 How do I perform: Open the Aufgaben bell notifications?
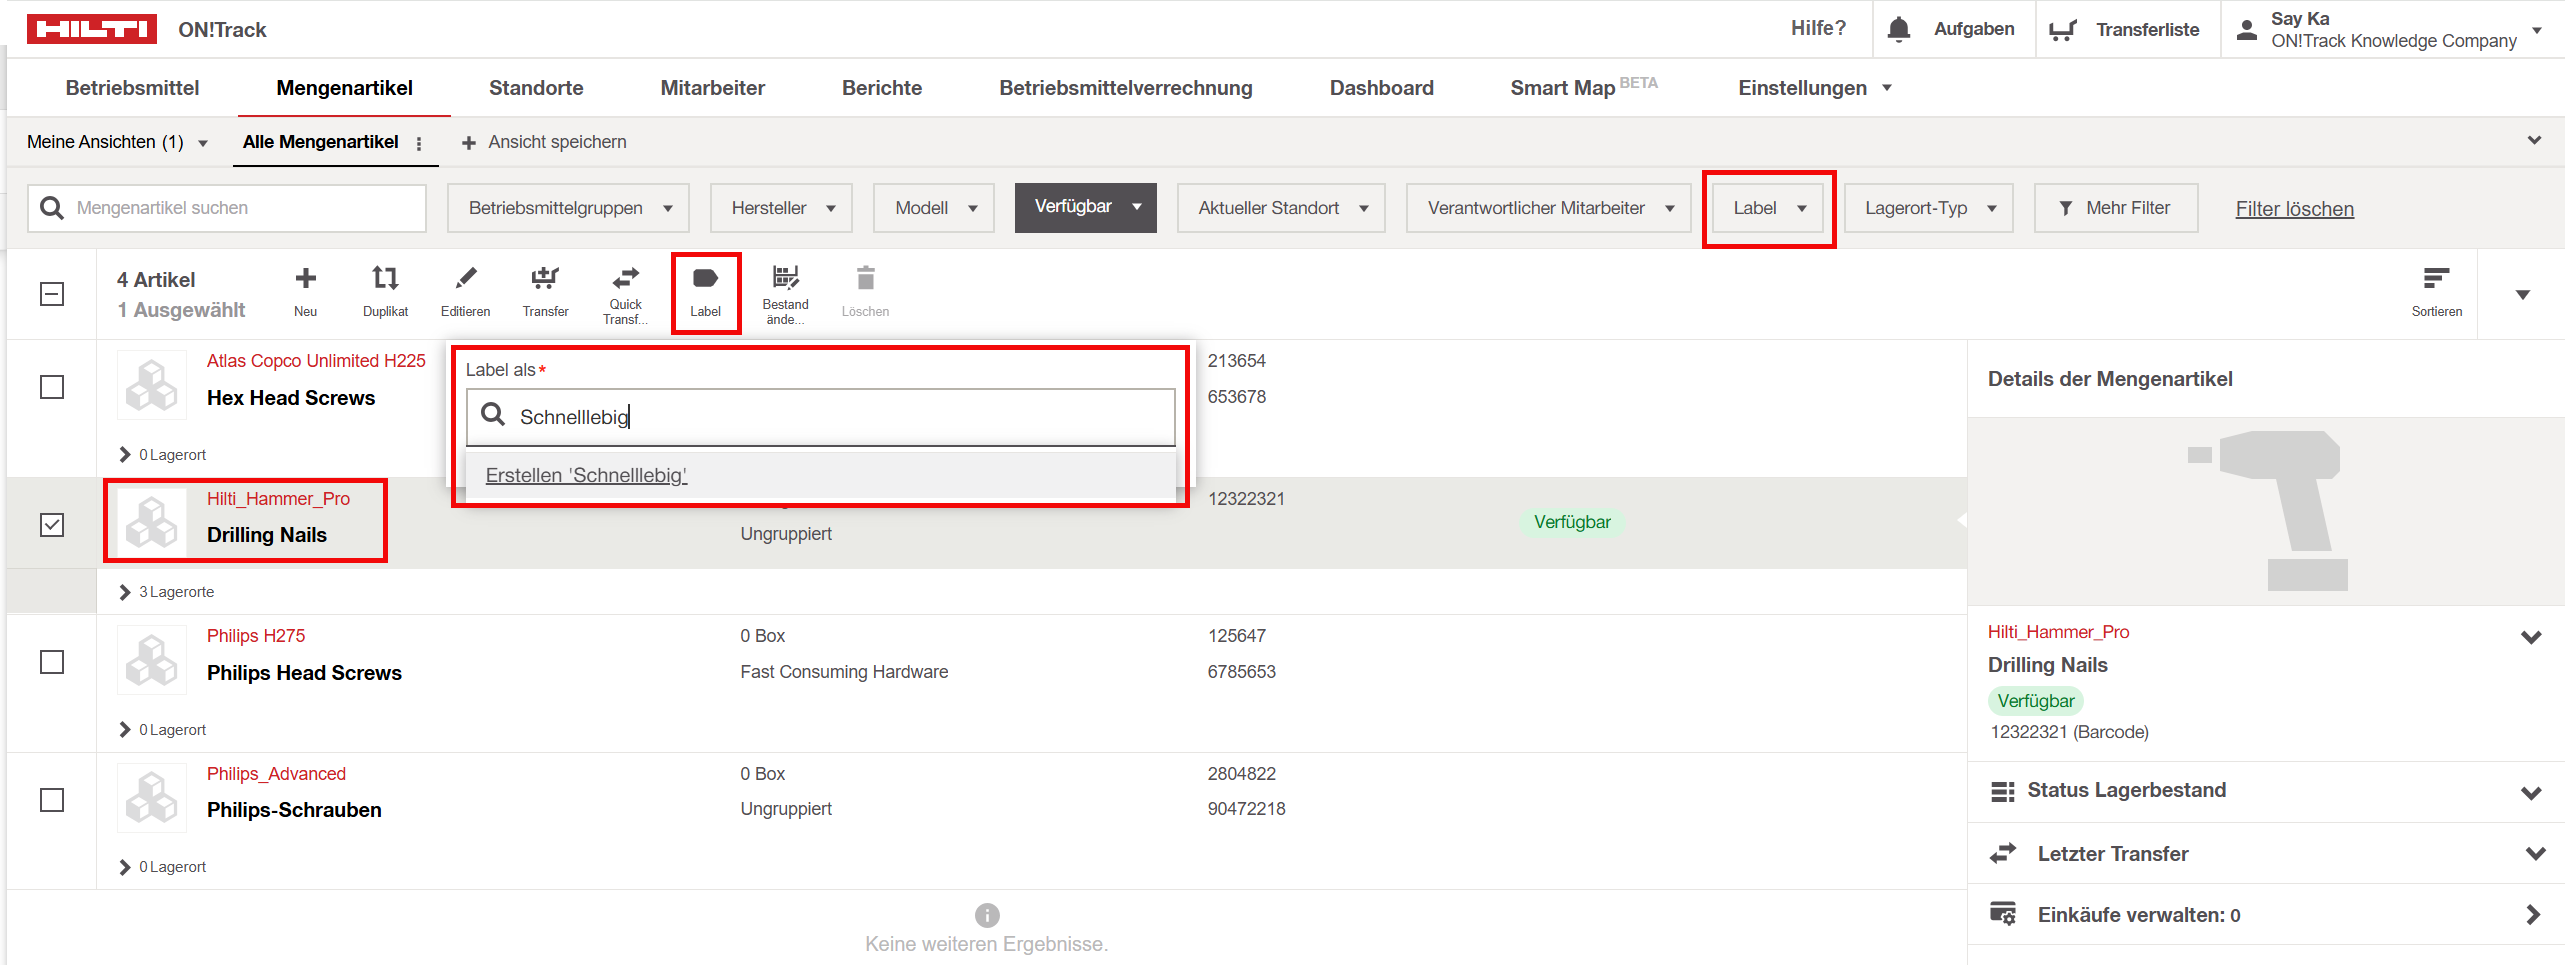click(x=1898, y=29)
